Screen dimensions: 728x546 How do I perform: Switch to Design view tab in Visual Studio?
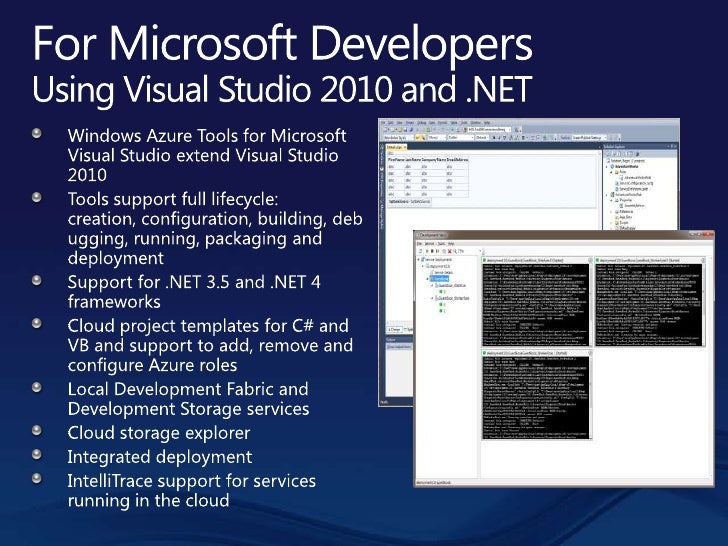tap(394, 329)
